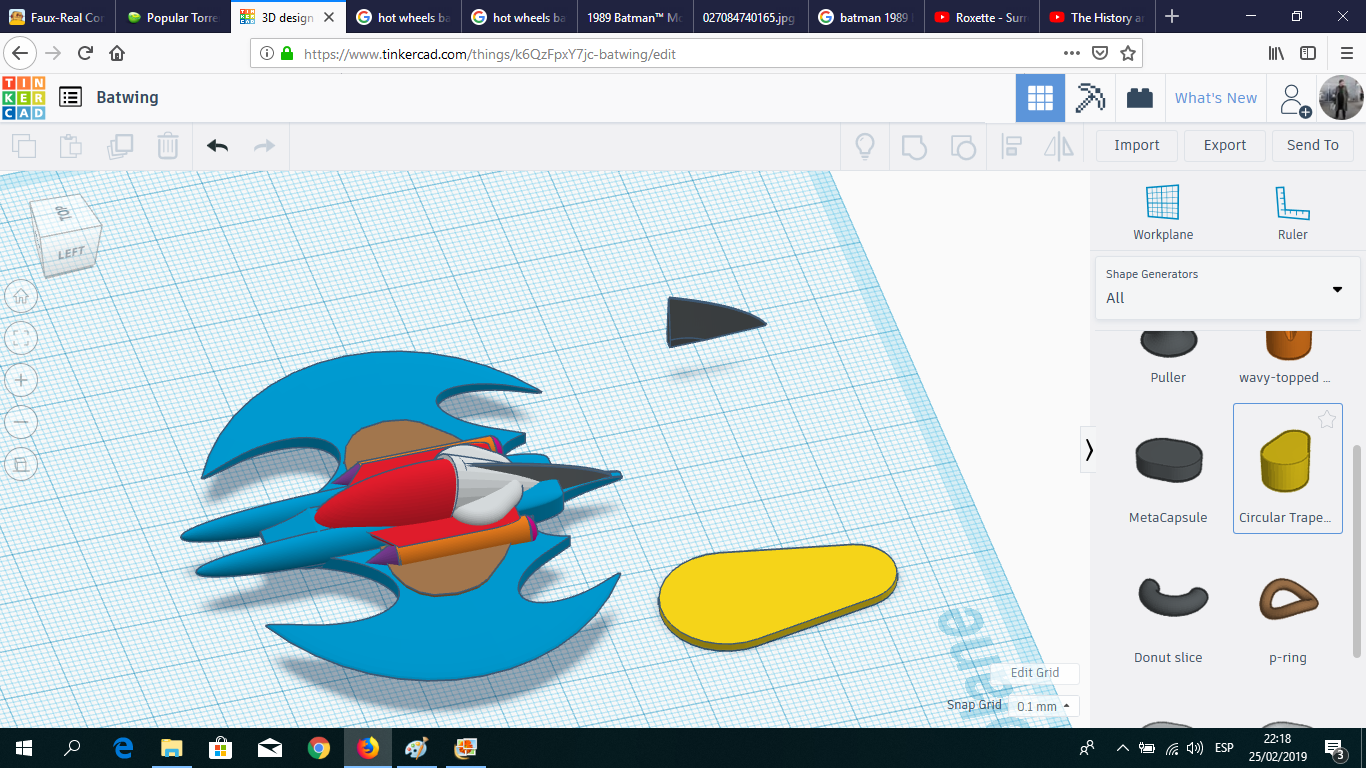Switch to the Roxette YouTube tab
1366x768 pixels.
[x=981, y=17]
